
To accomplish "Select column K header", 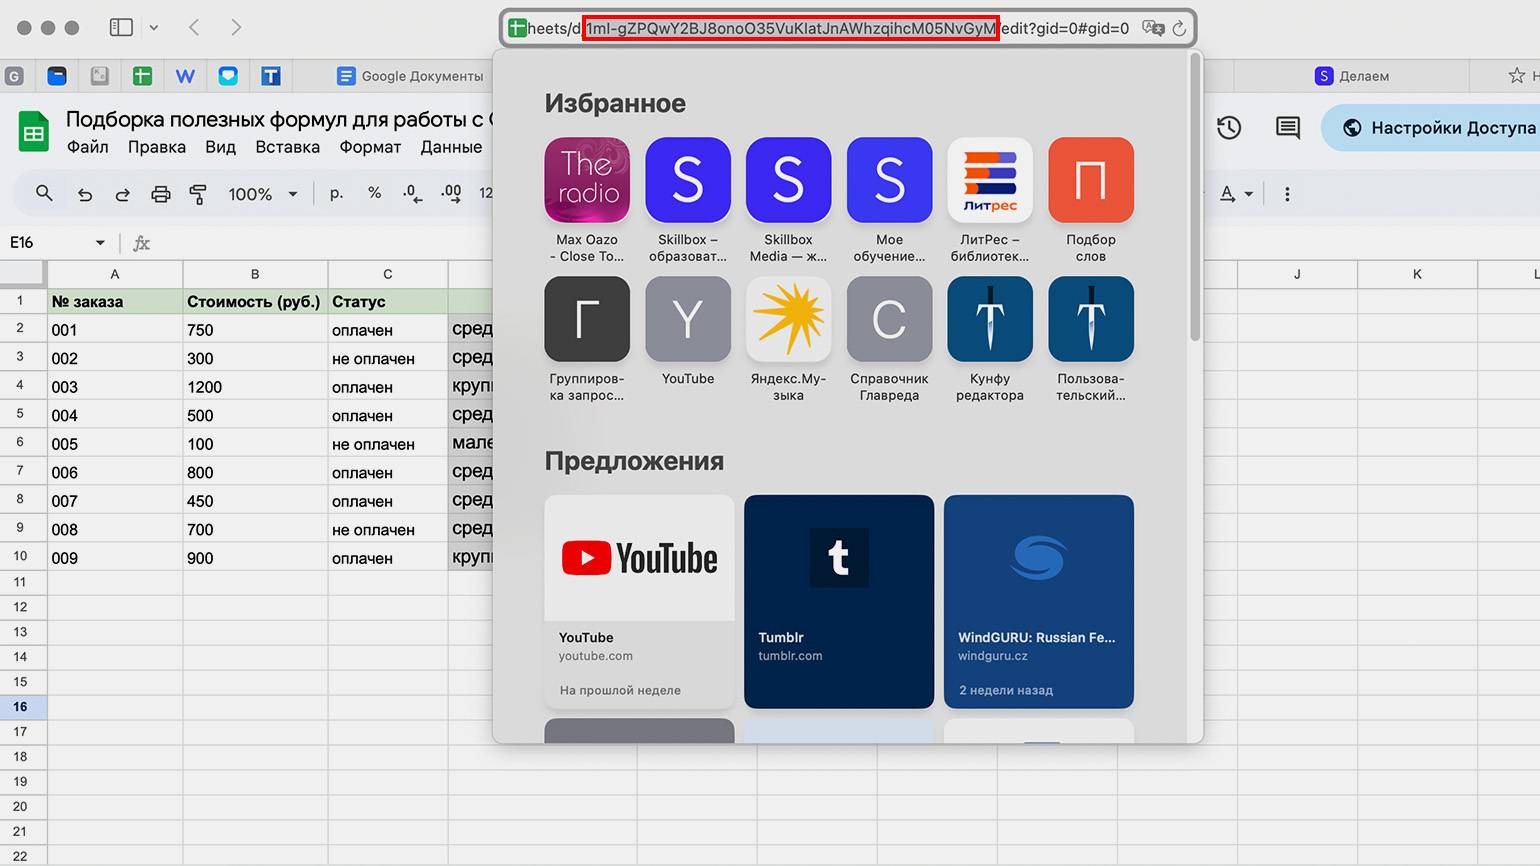I will [1417, 274].
